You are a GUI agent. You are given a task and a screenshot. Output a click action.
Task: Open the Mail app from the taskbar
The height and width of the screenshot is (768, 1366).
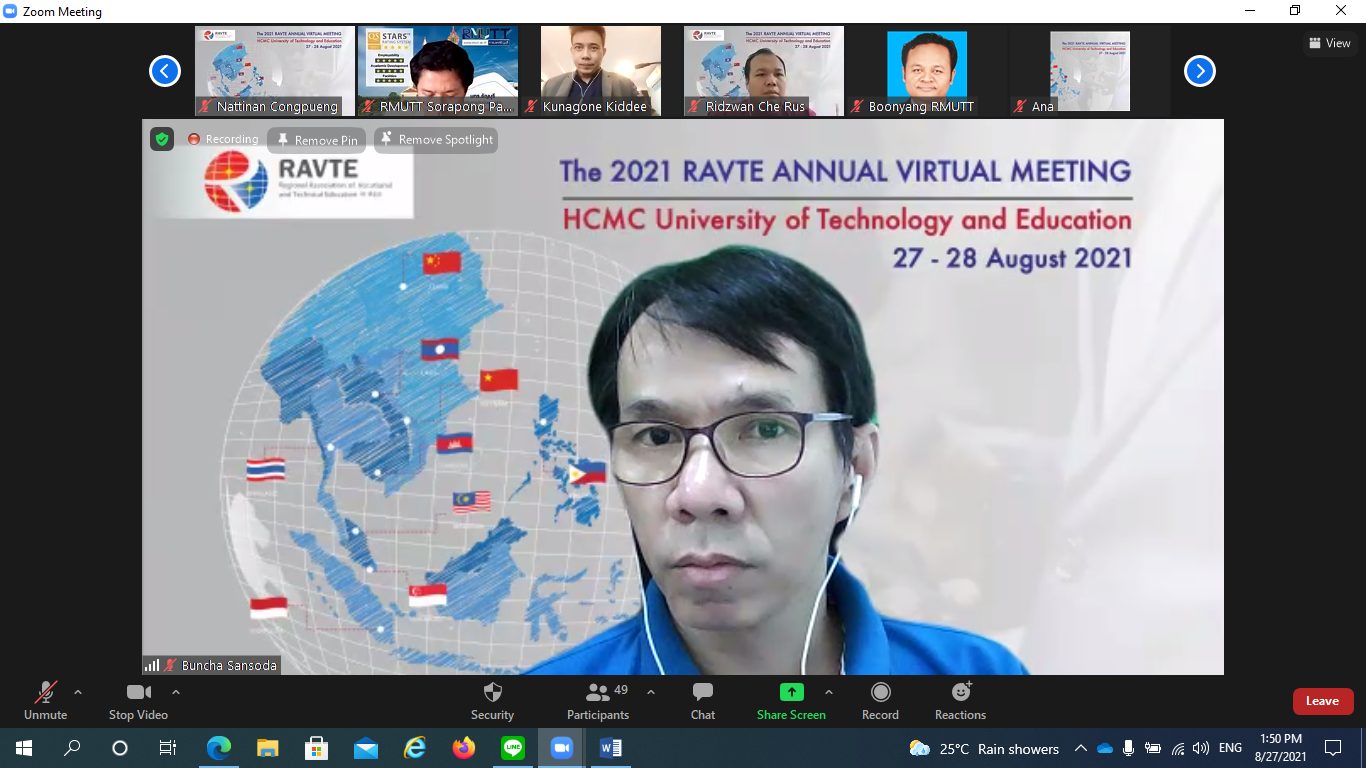point(365,748)
